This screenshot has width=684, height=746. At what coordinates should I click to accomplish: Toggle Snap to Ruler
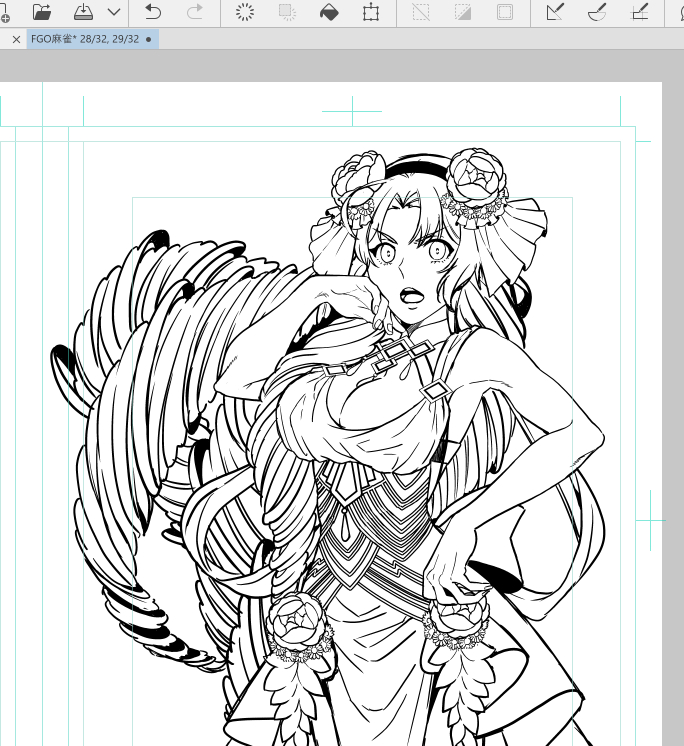(555, 12)
